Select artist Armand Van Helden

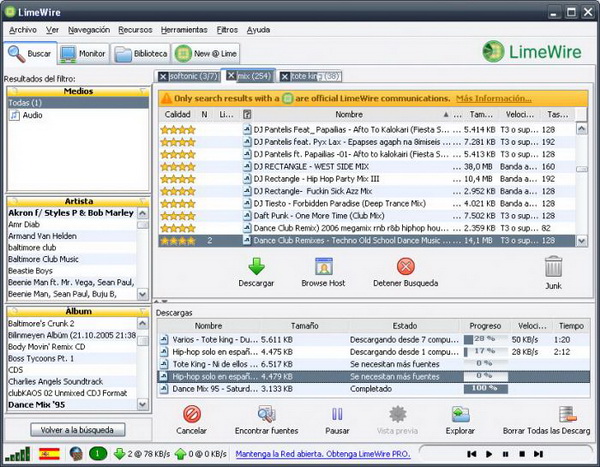point(72,236)
